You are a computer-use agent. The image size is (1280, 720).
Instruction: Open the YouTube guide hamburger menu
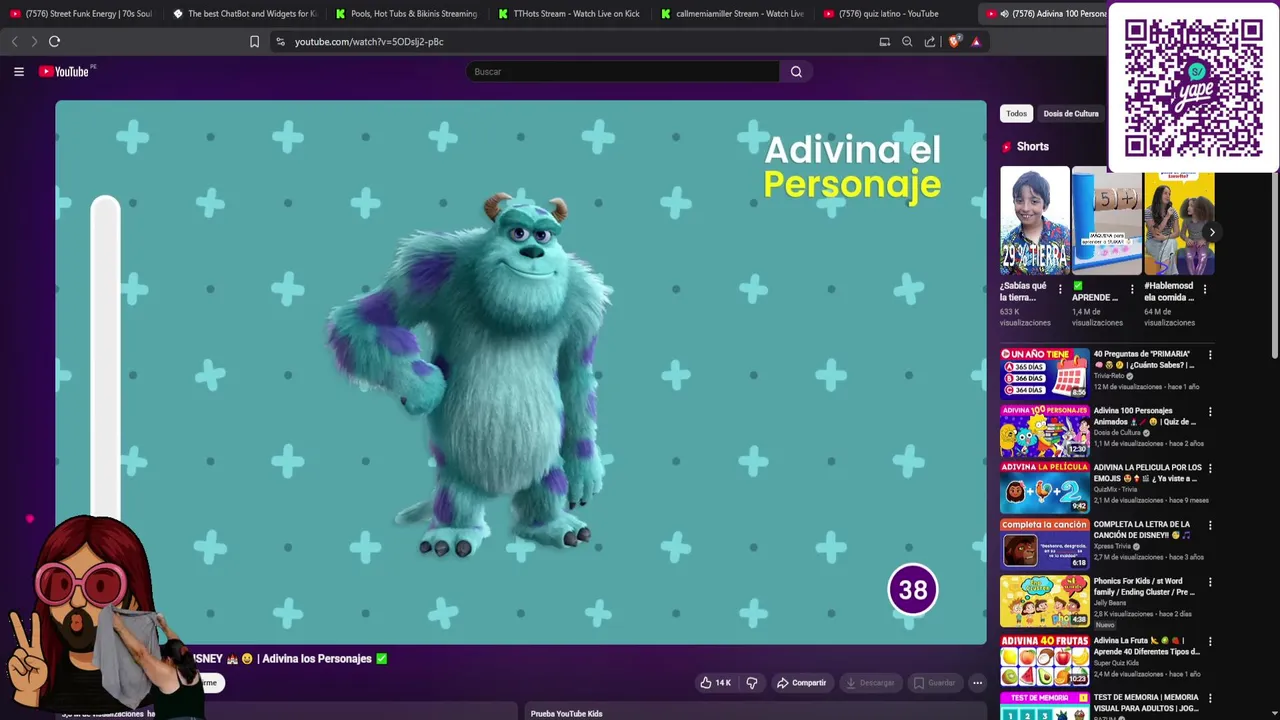coord(18,71)
